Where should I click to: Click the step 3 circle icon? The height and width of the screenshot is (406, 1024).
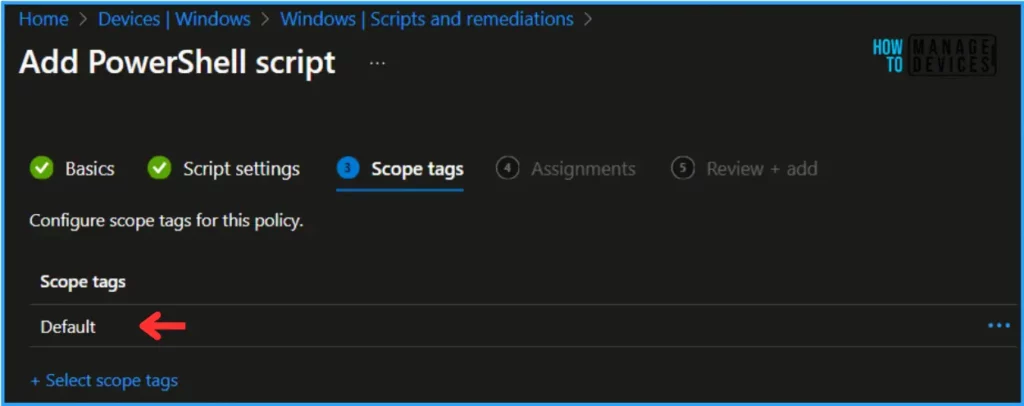(x=347, y=168)
